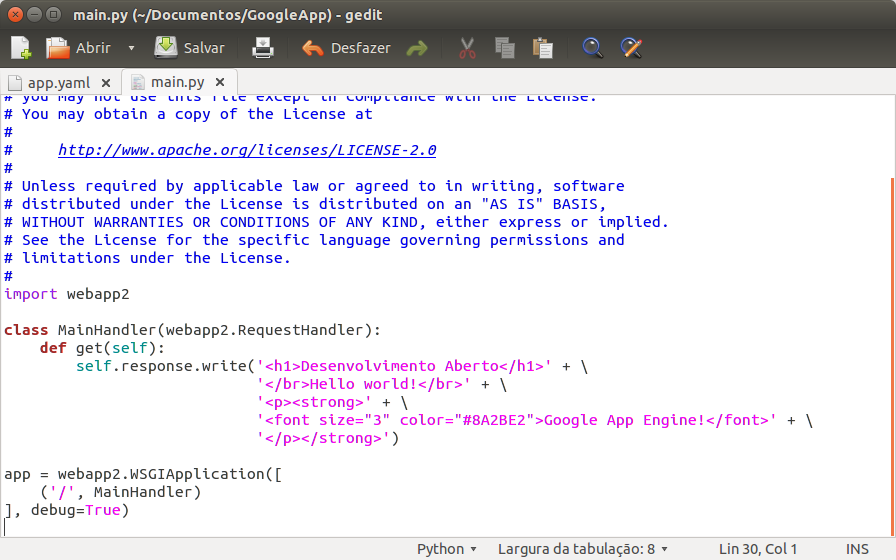The height and width of the screenshot is (560, 896).
Task: Open search with magnifying glass icon
Action: click(x=593, y=48)
